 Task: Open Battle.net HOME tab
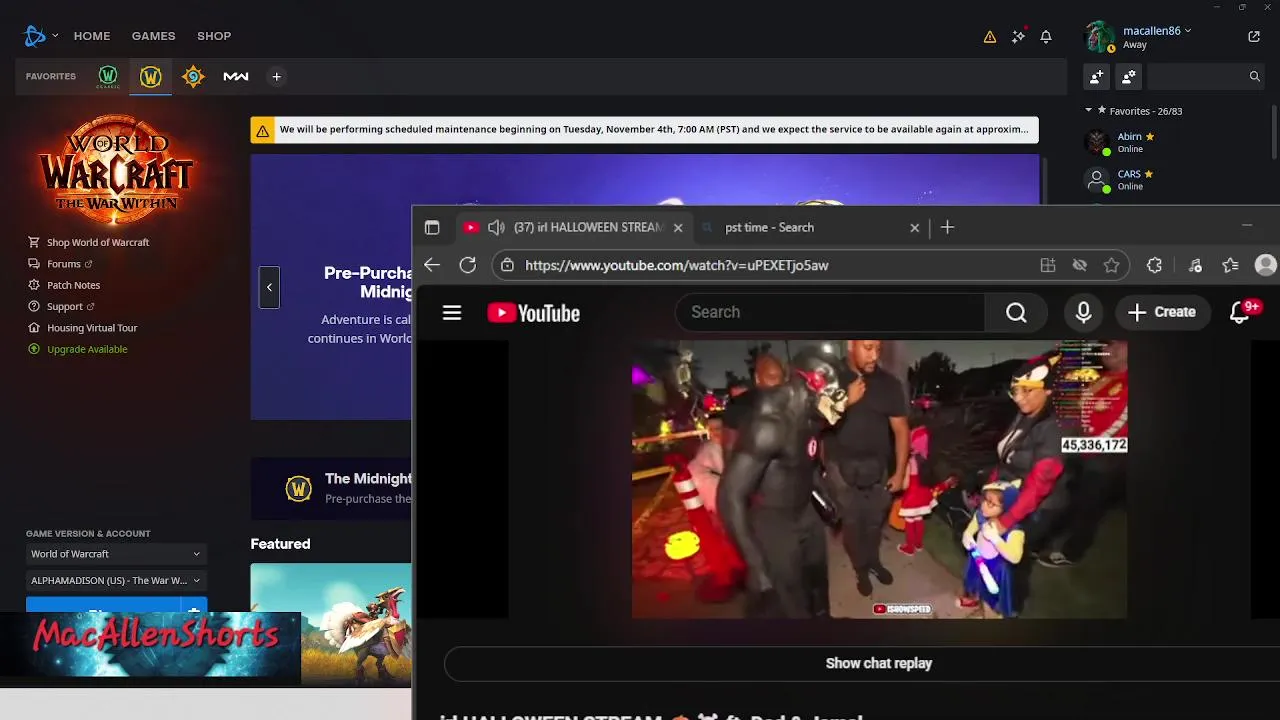coord(92,36)
